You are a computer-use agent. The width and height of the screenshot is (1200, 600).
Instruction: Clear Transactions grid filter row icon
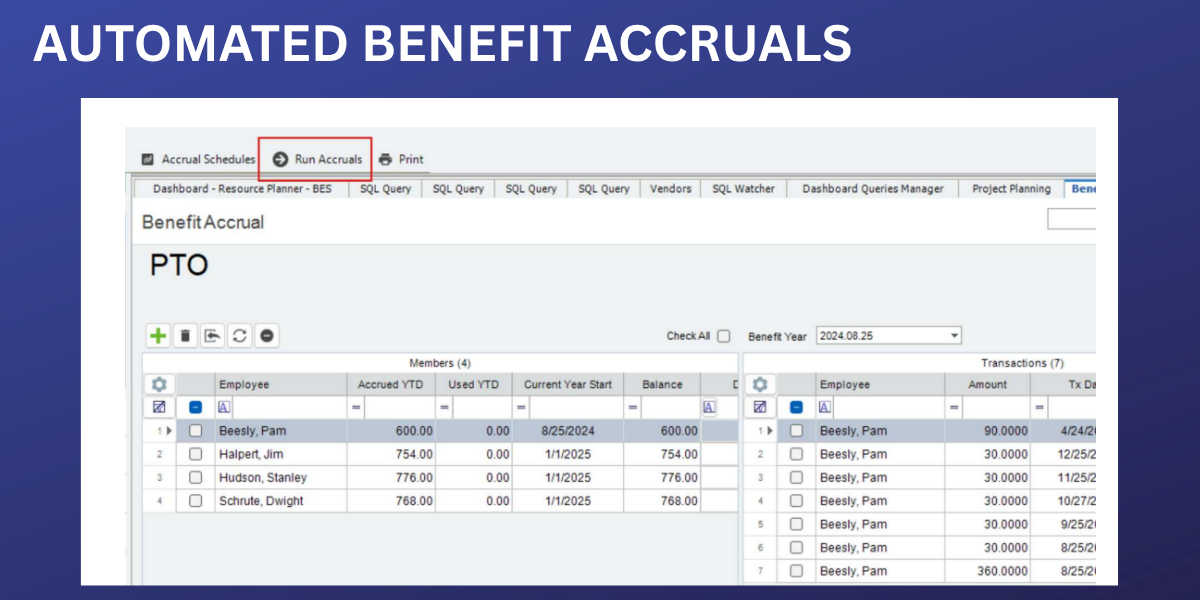[759, 407]
